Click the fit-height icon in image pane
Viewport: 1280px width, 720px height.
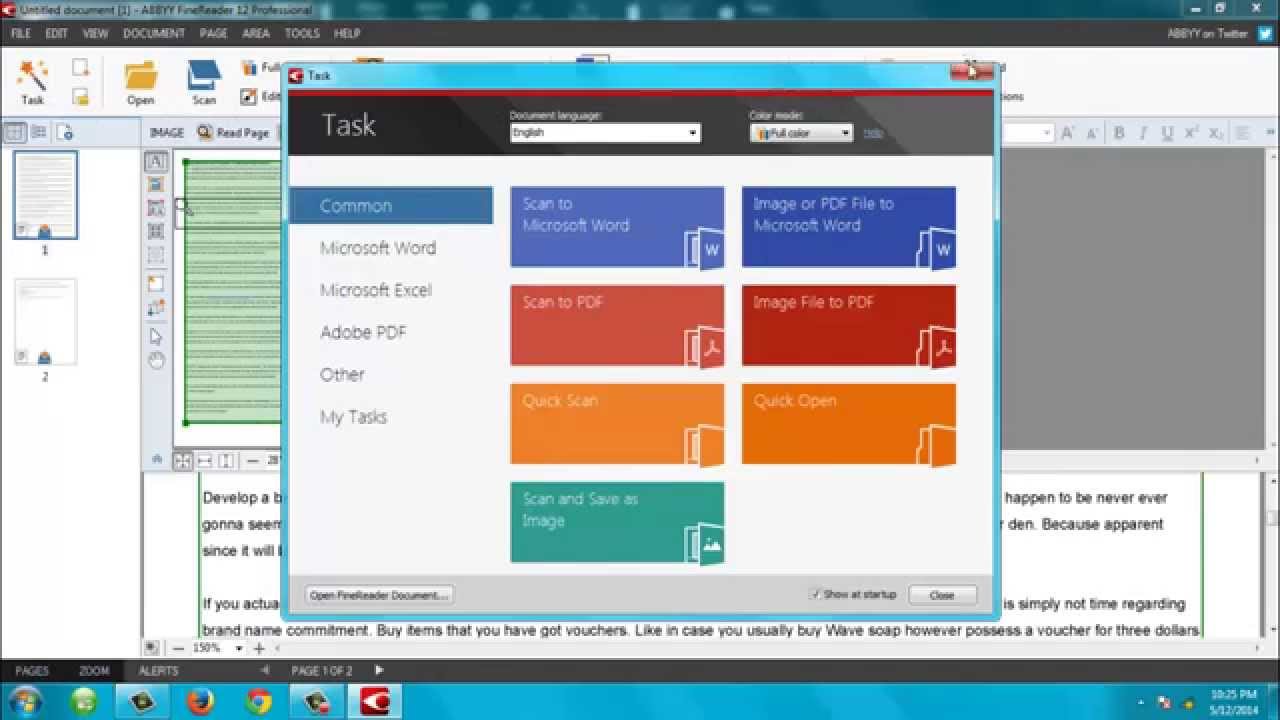coord(226,460)
